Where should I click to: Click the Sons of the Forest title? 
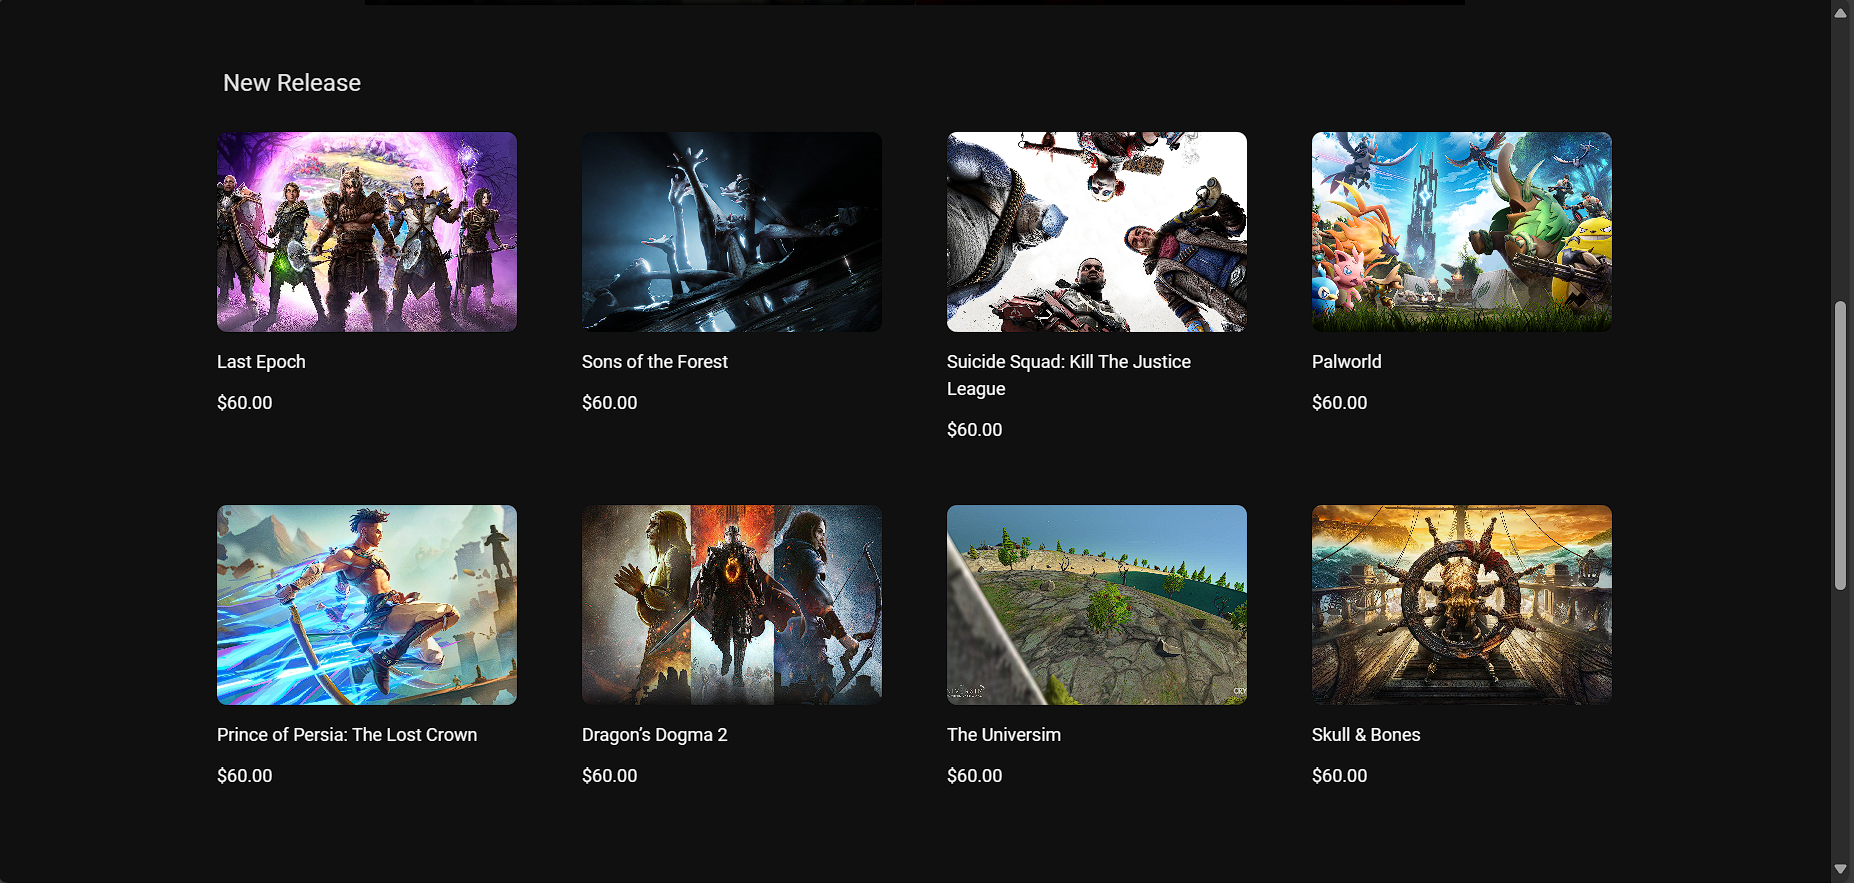click(x=655, y=362)
